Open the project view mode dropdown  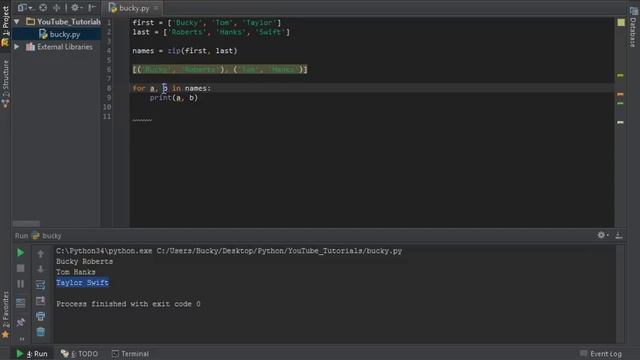tap(24, 7)
